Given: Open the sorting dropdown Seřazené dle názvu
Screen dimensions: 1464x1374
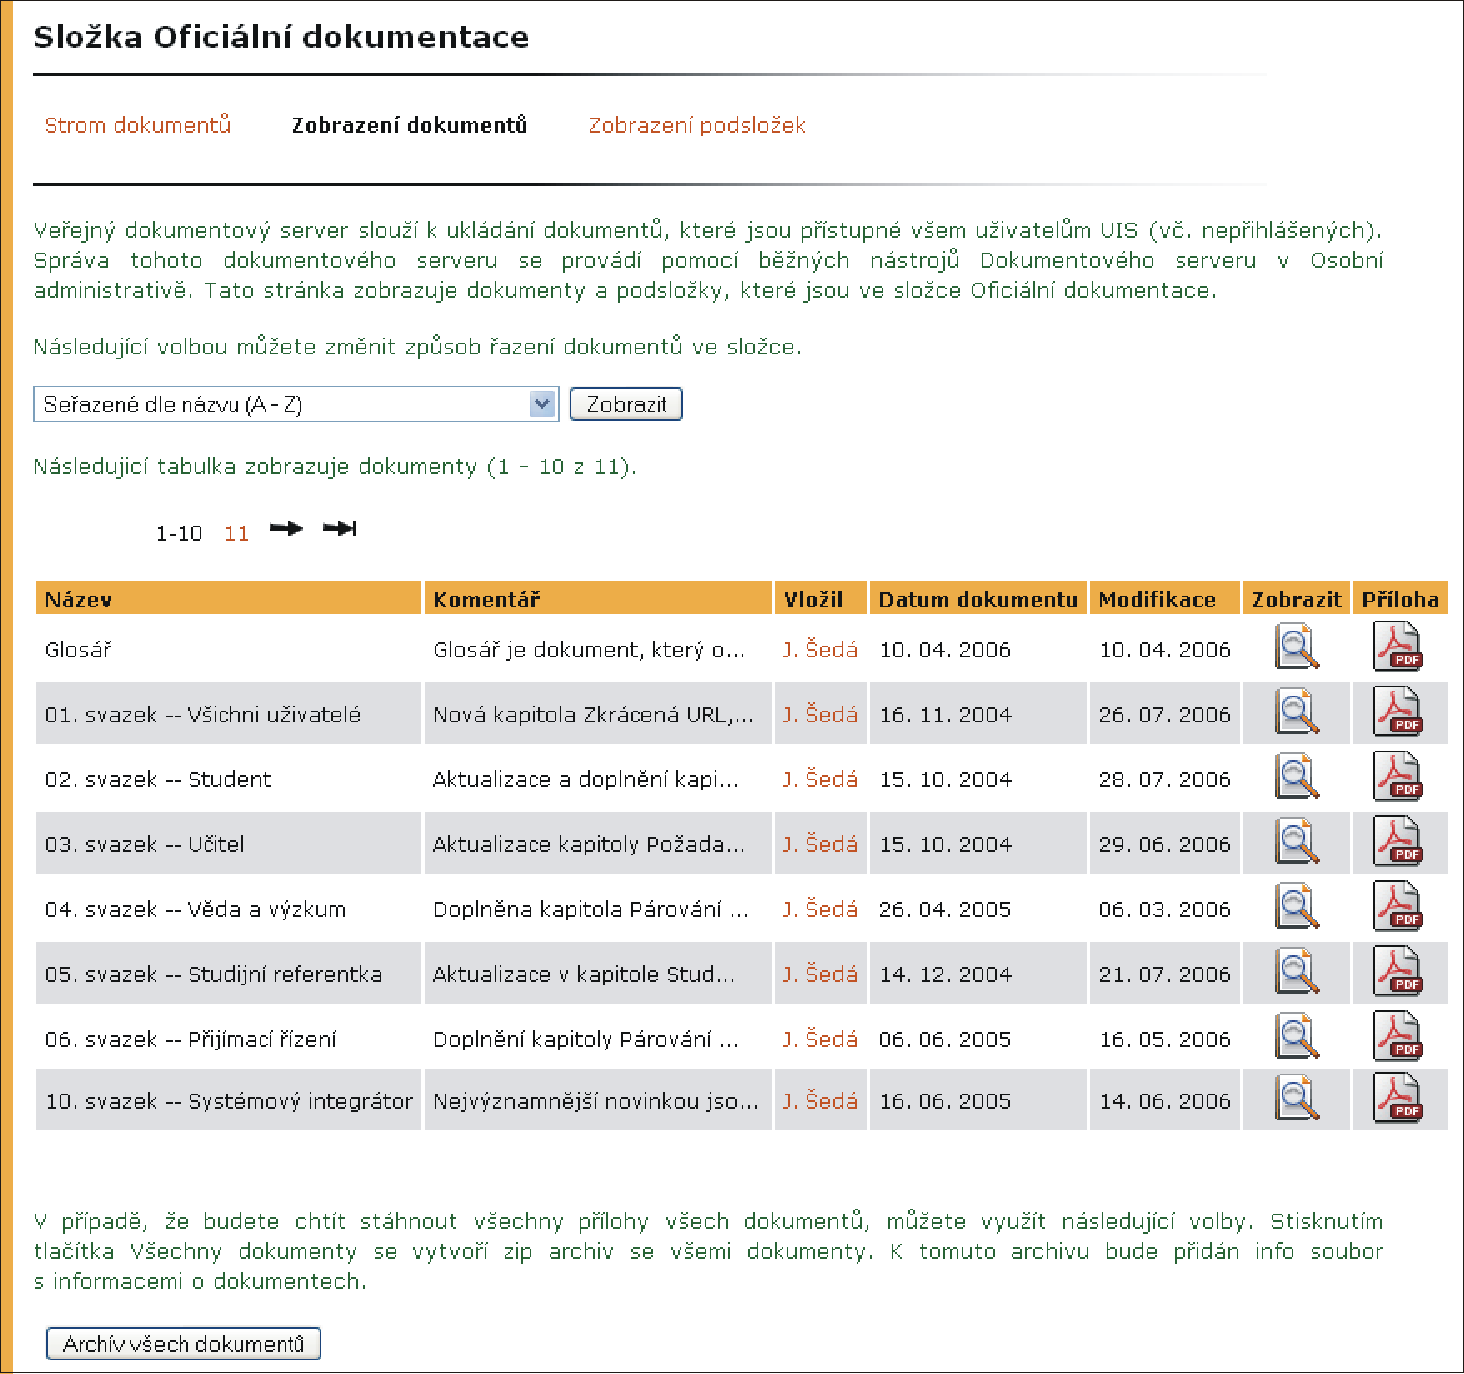Looking at the screenshot, I should coord(296,404).
